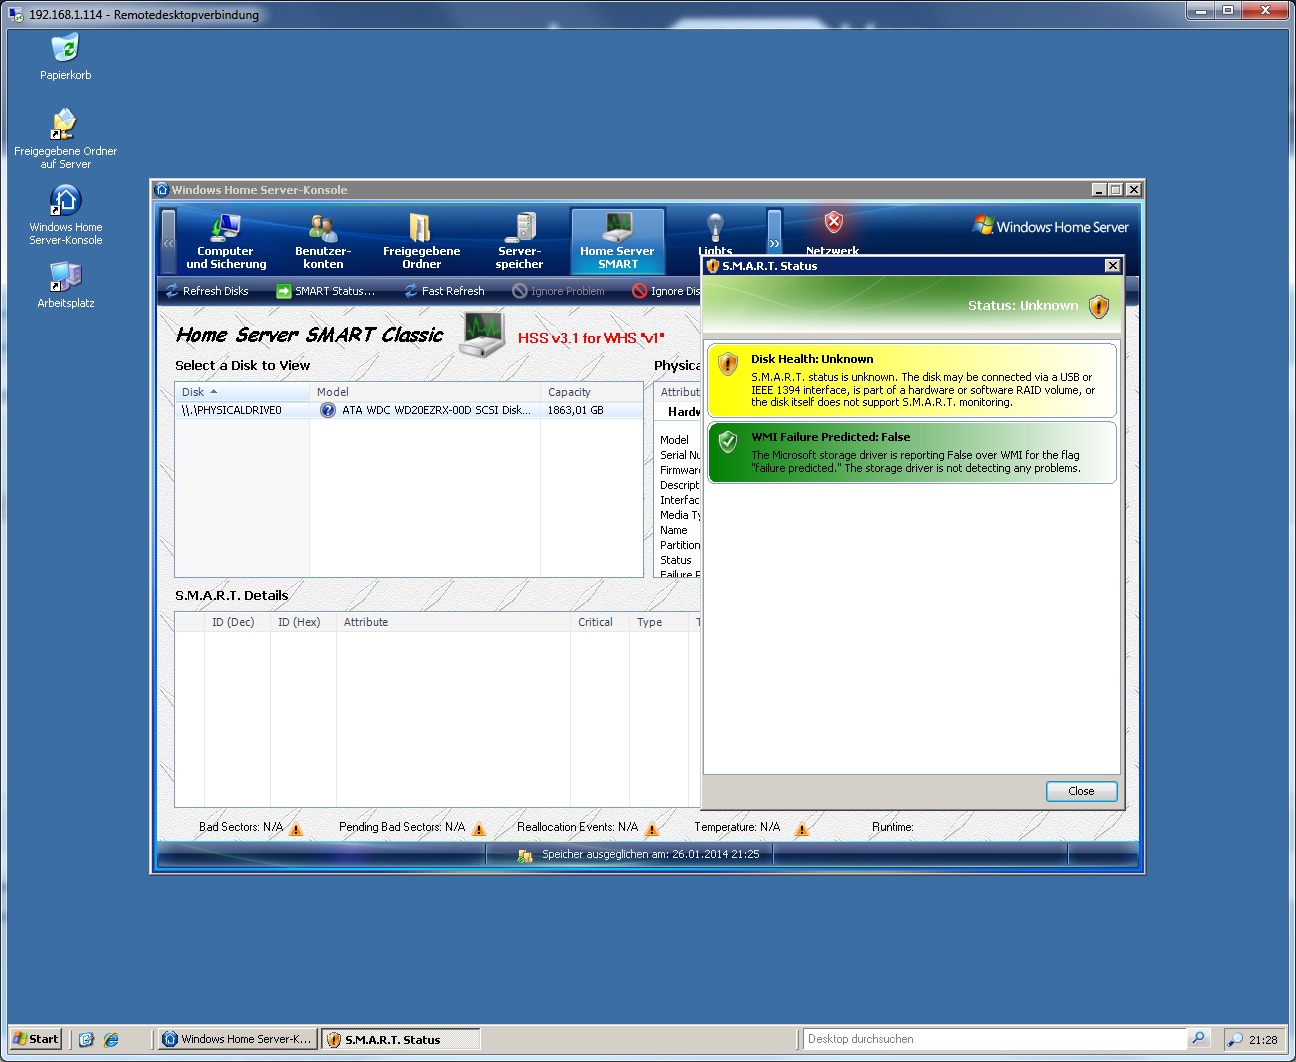
Task: Click the tray search icon beside the clock
Action: [1235, 1040]
